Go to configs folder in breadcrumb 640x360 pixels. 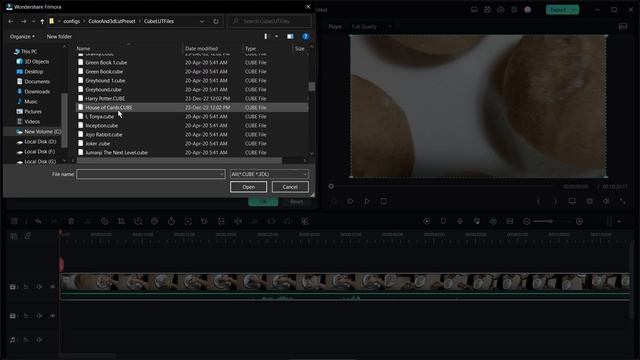71,21
